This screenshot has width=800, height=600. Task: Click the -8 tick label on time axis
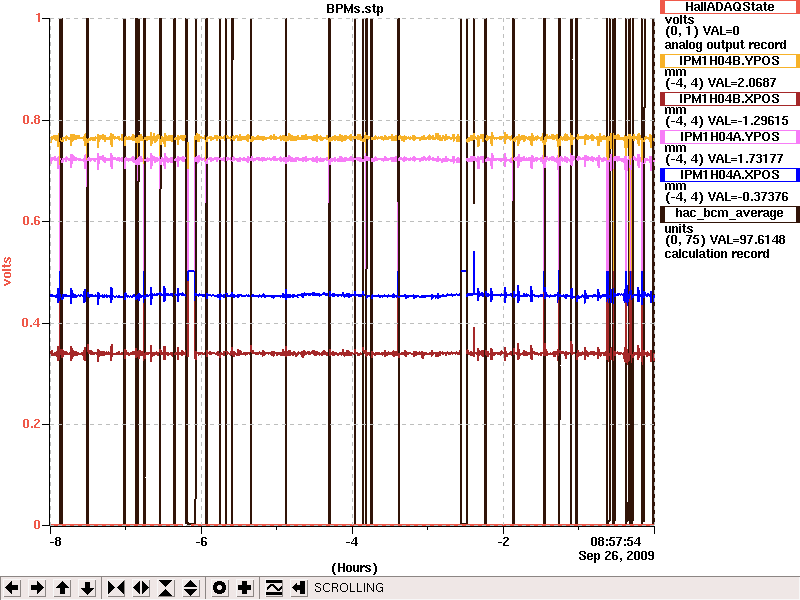click(x=55, y=541)
